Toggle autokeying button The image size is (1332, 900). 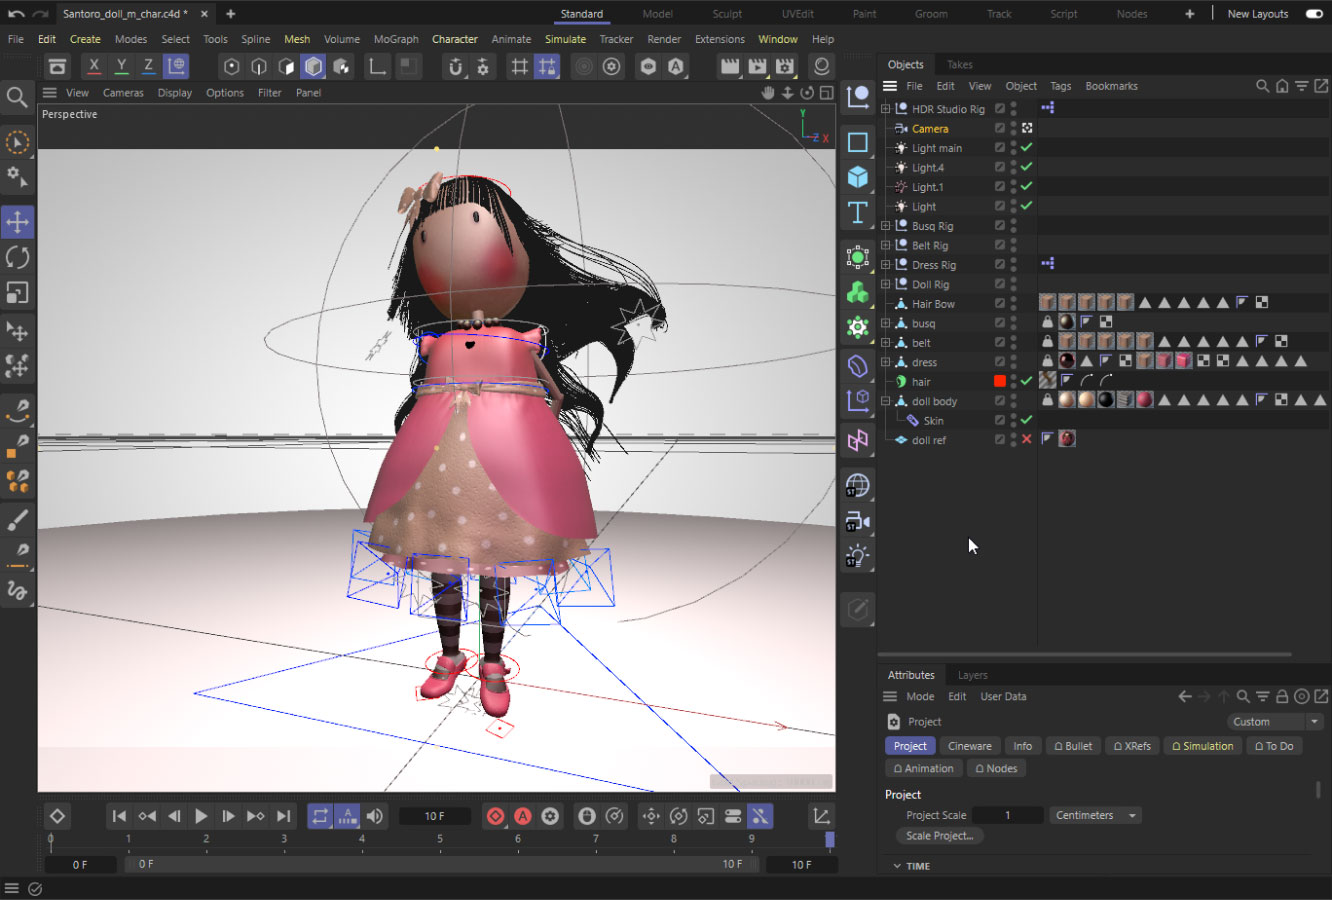click(522, 816)
